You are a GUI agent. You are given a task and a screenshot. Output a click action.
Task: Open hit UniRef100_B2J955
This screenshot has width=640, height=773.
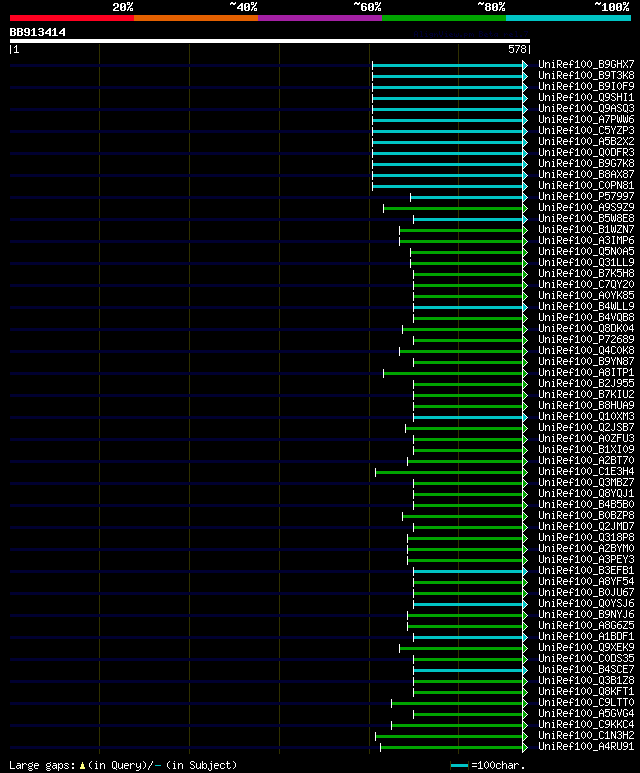pos(586,384)
